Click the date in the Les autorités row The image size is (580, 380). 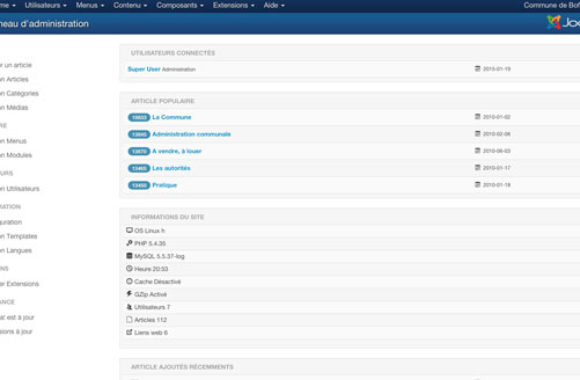[x=497, y=168]
